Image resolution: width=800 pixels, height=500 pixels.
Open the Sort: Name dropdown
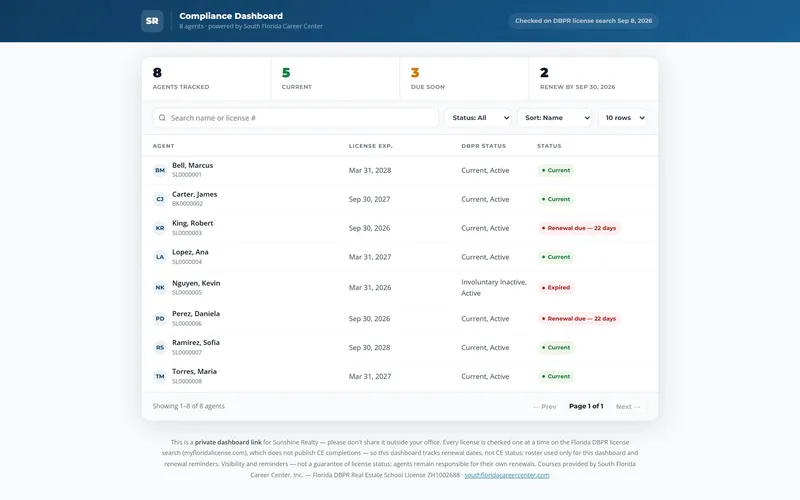point(555,118)
